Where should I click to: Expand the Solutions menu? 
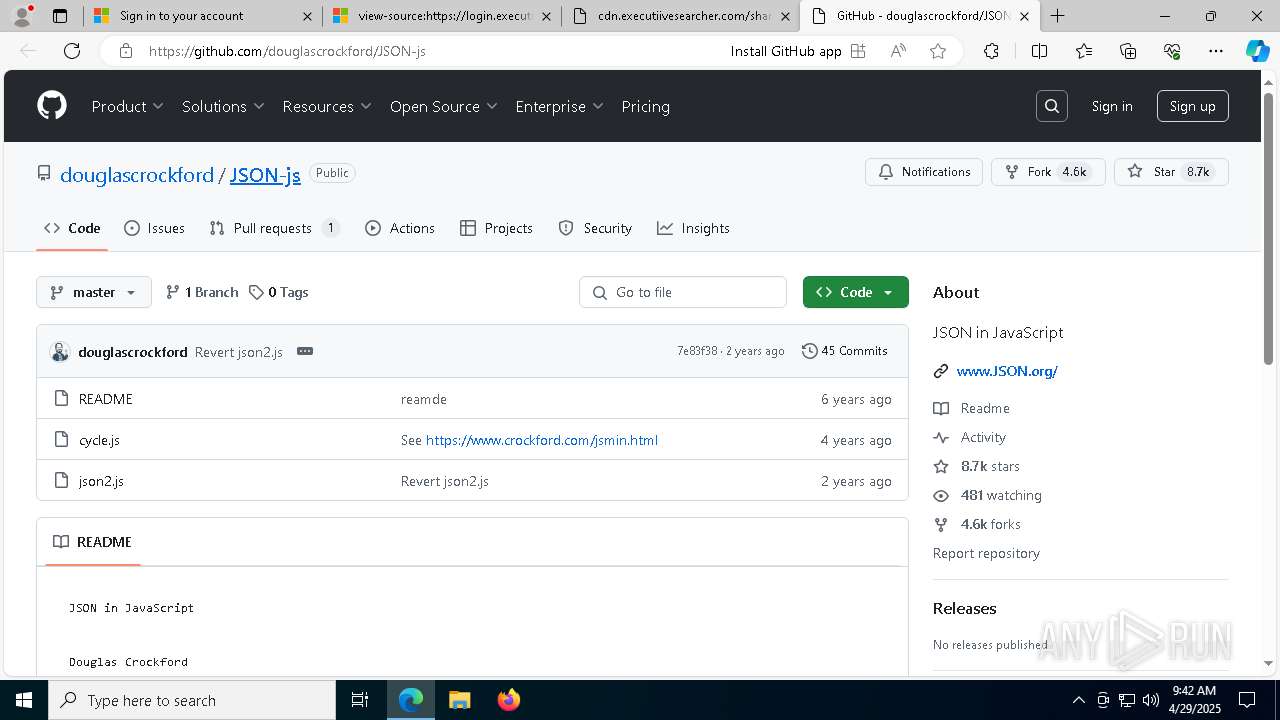223,106
